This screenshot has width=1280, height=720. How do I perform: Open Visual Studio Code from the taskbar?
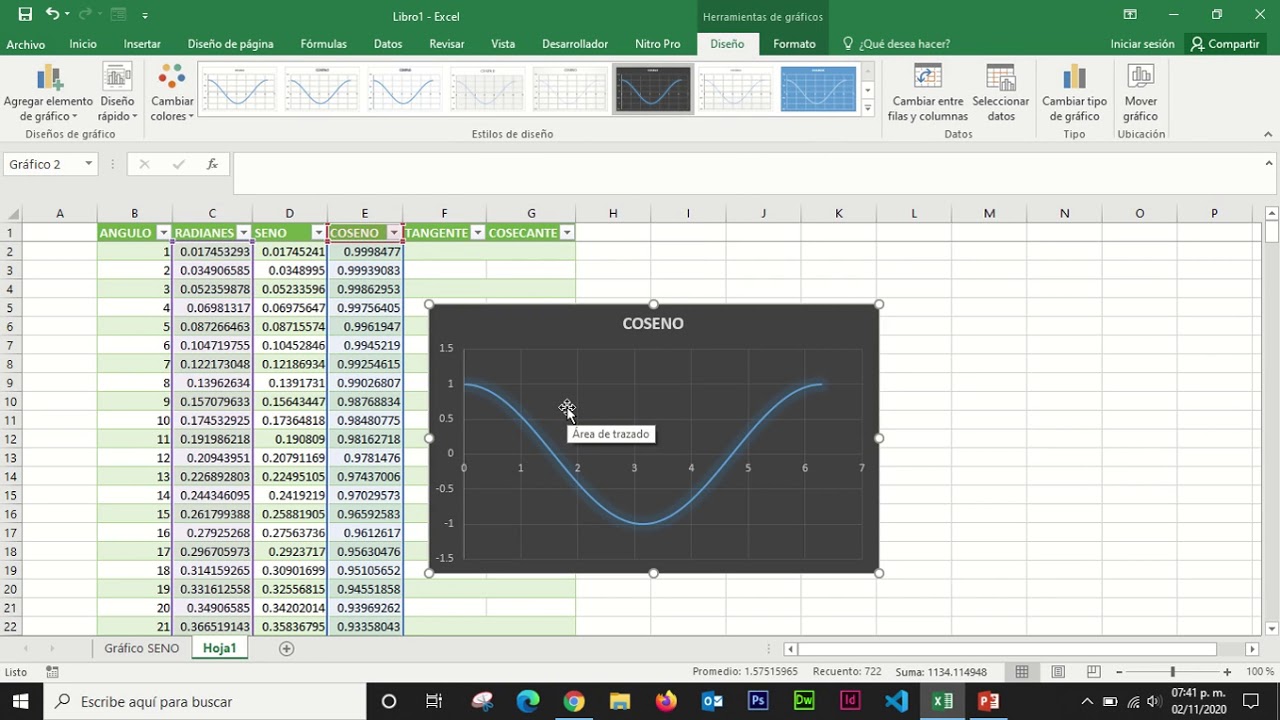(896, 701)
